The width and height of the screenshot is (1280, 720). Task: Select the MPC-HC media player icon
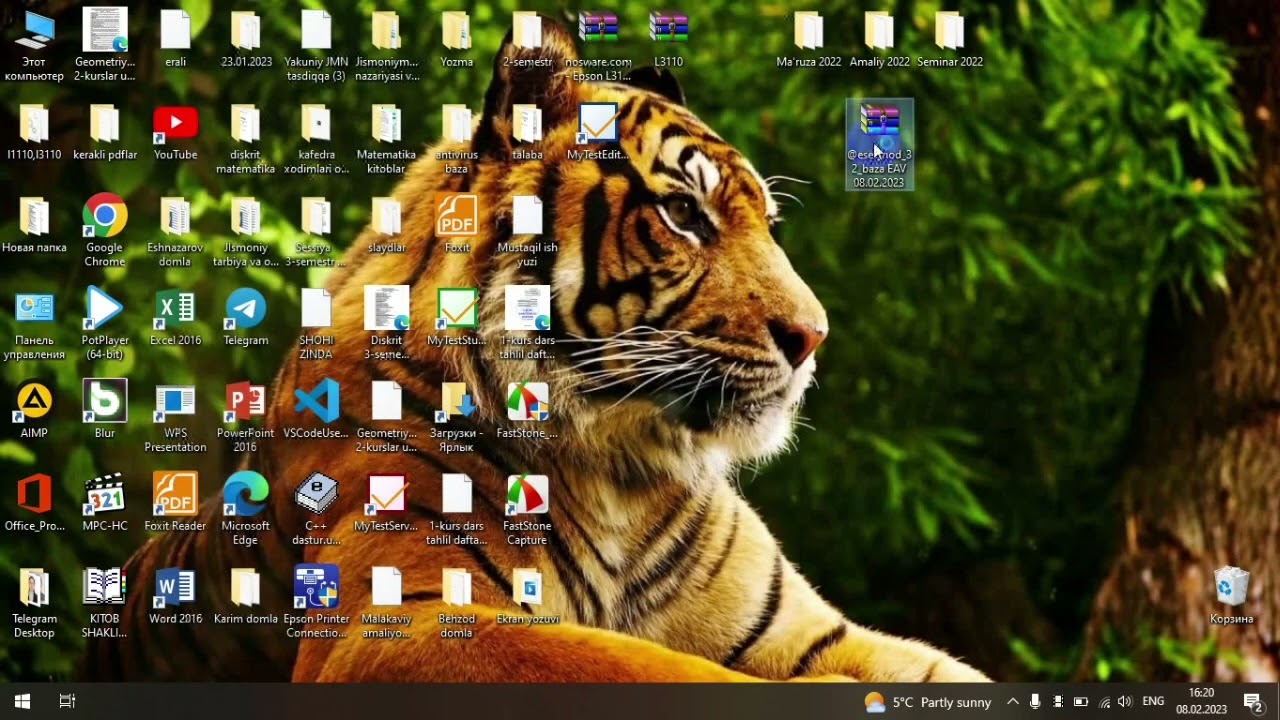pos(104,504)
